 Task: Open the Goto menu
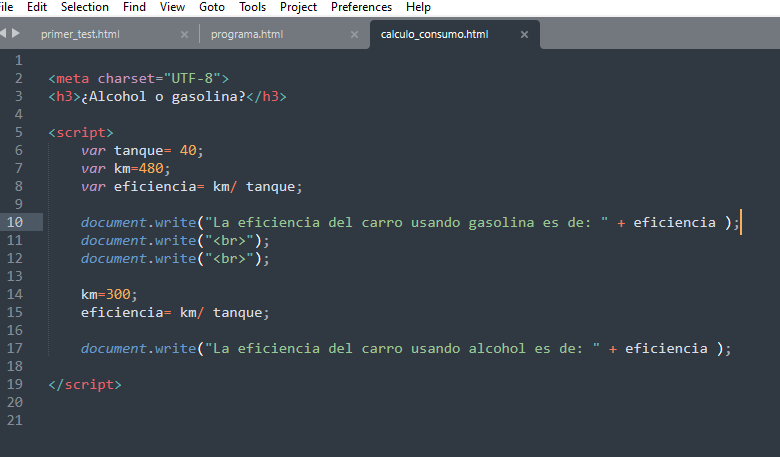[x=212, y=7]
